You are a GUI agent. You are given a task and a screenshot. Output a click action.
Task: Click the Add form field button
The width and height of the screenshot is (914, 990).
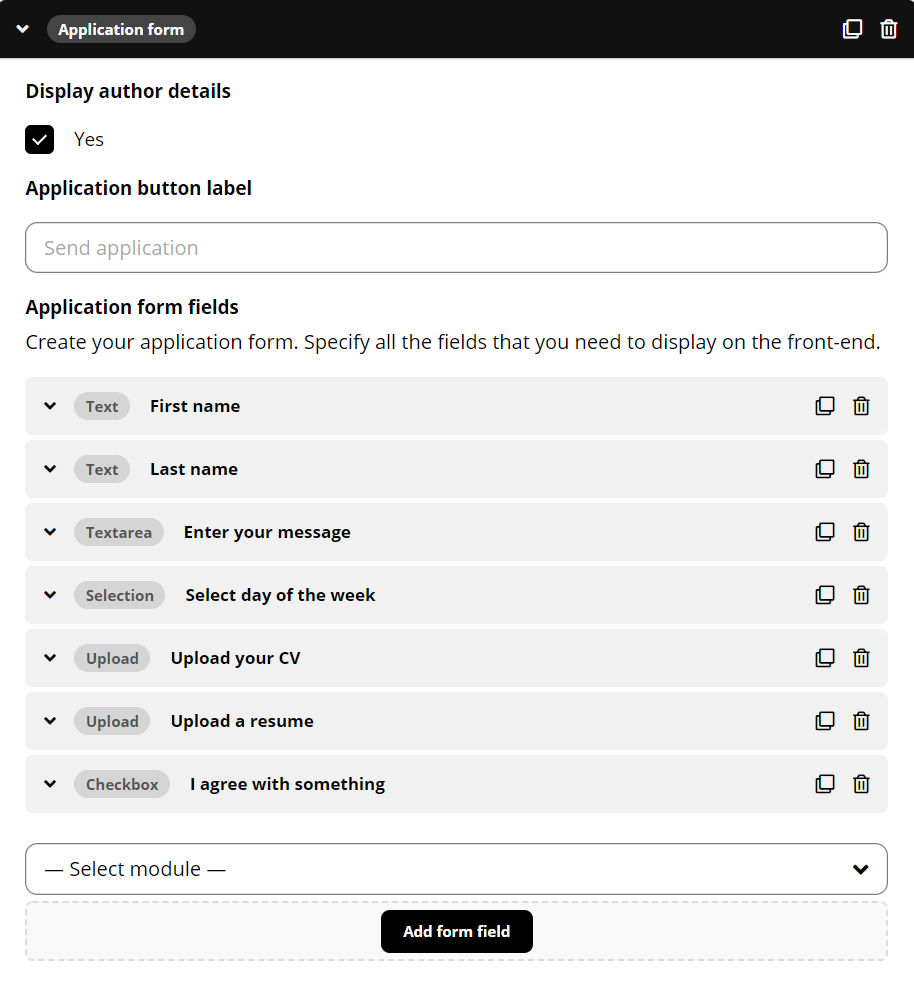(x=456, y=931)
